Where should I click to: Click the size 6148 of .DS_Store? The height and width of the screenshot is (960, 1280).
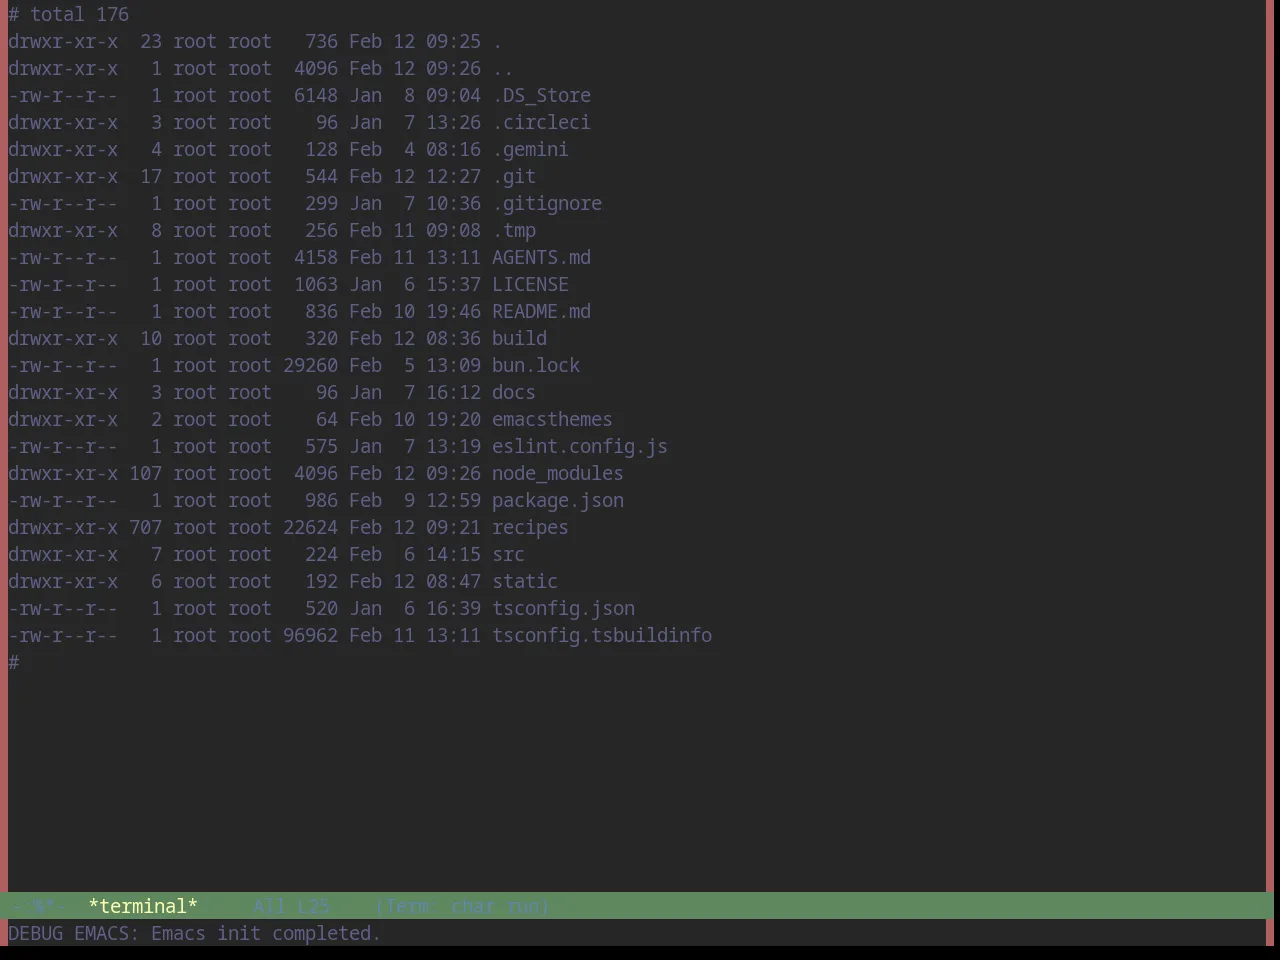[x=316, y=95]
